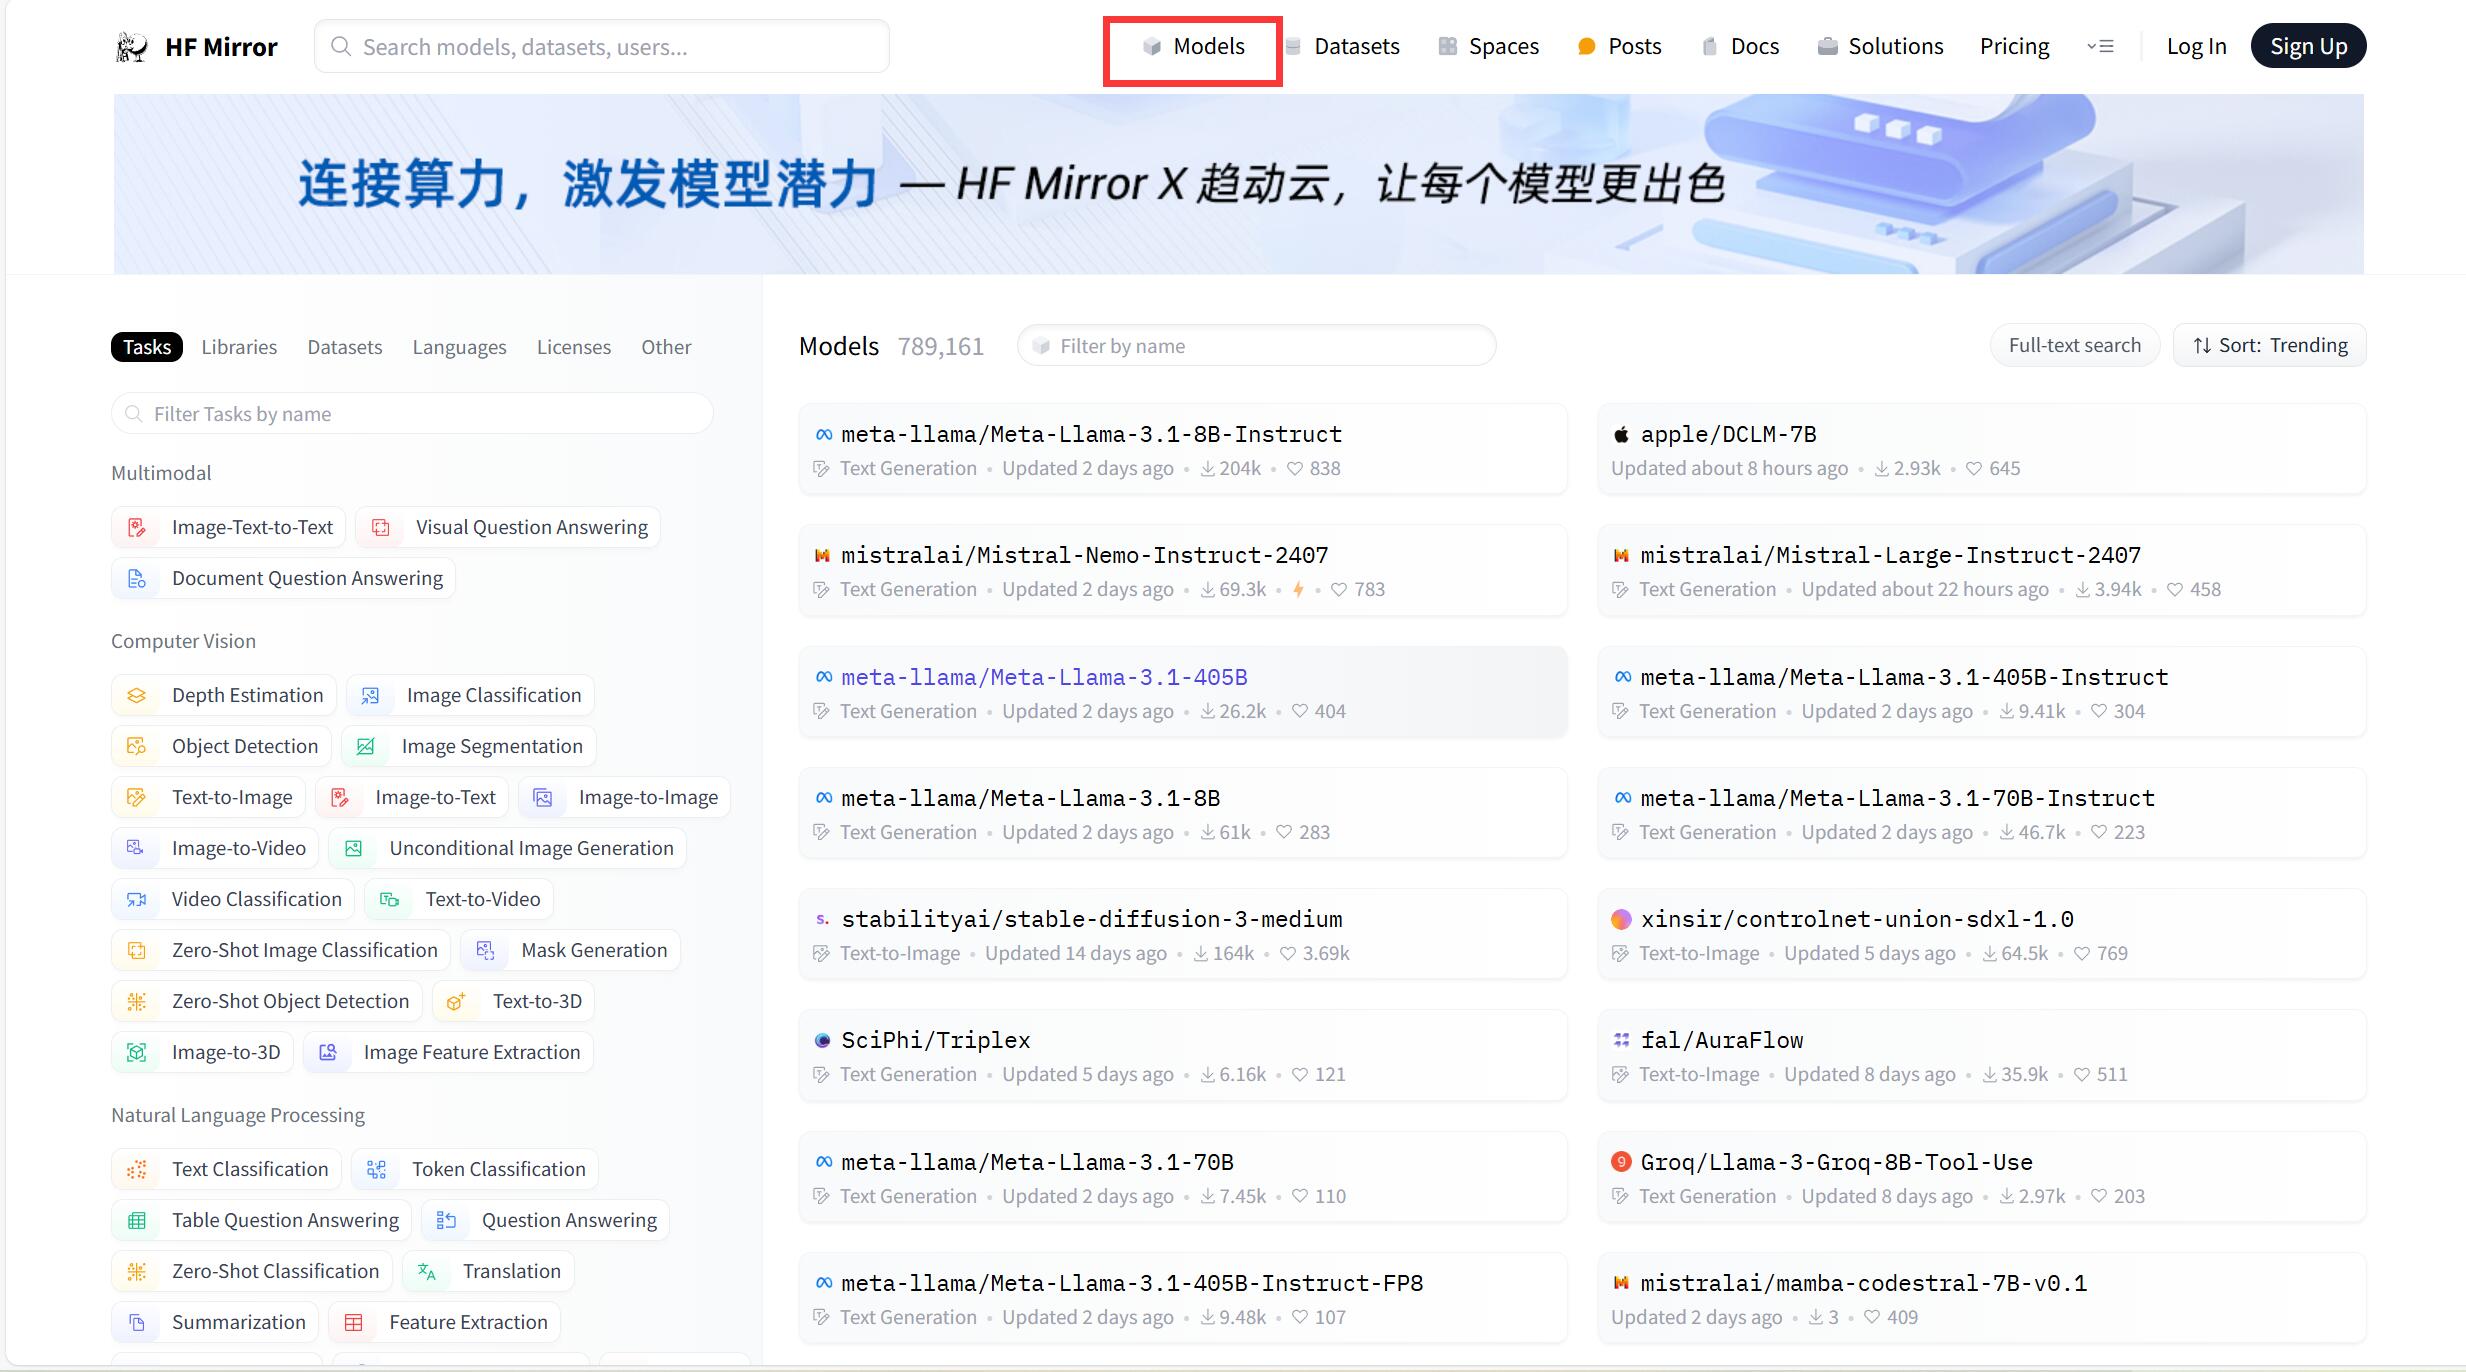The image size is (2466, 1372).
Task: Click the Image Segmentation task icon
Action: pos(366,746)
